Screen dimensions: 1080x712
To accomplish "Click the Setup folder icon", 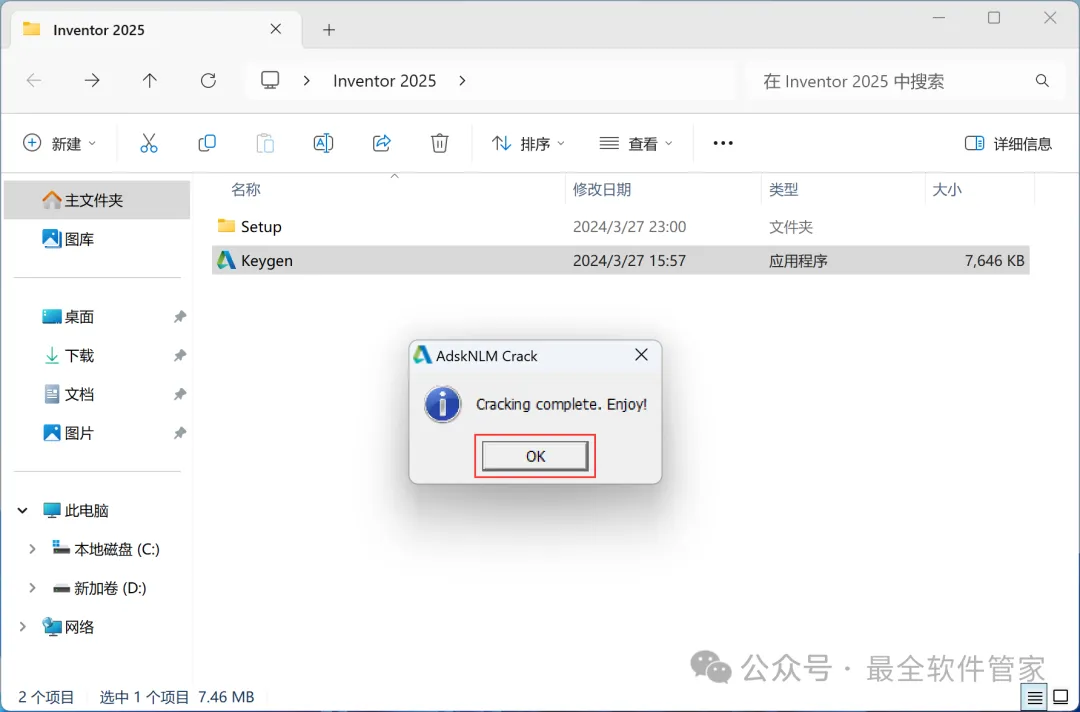I will pos(226,226).
